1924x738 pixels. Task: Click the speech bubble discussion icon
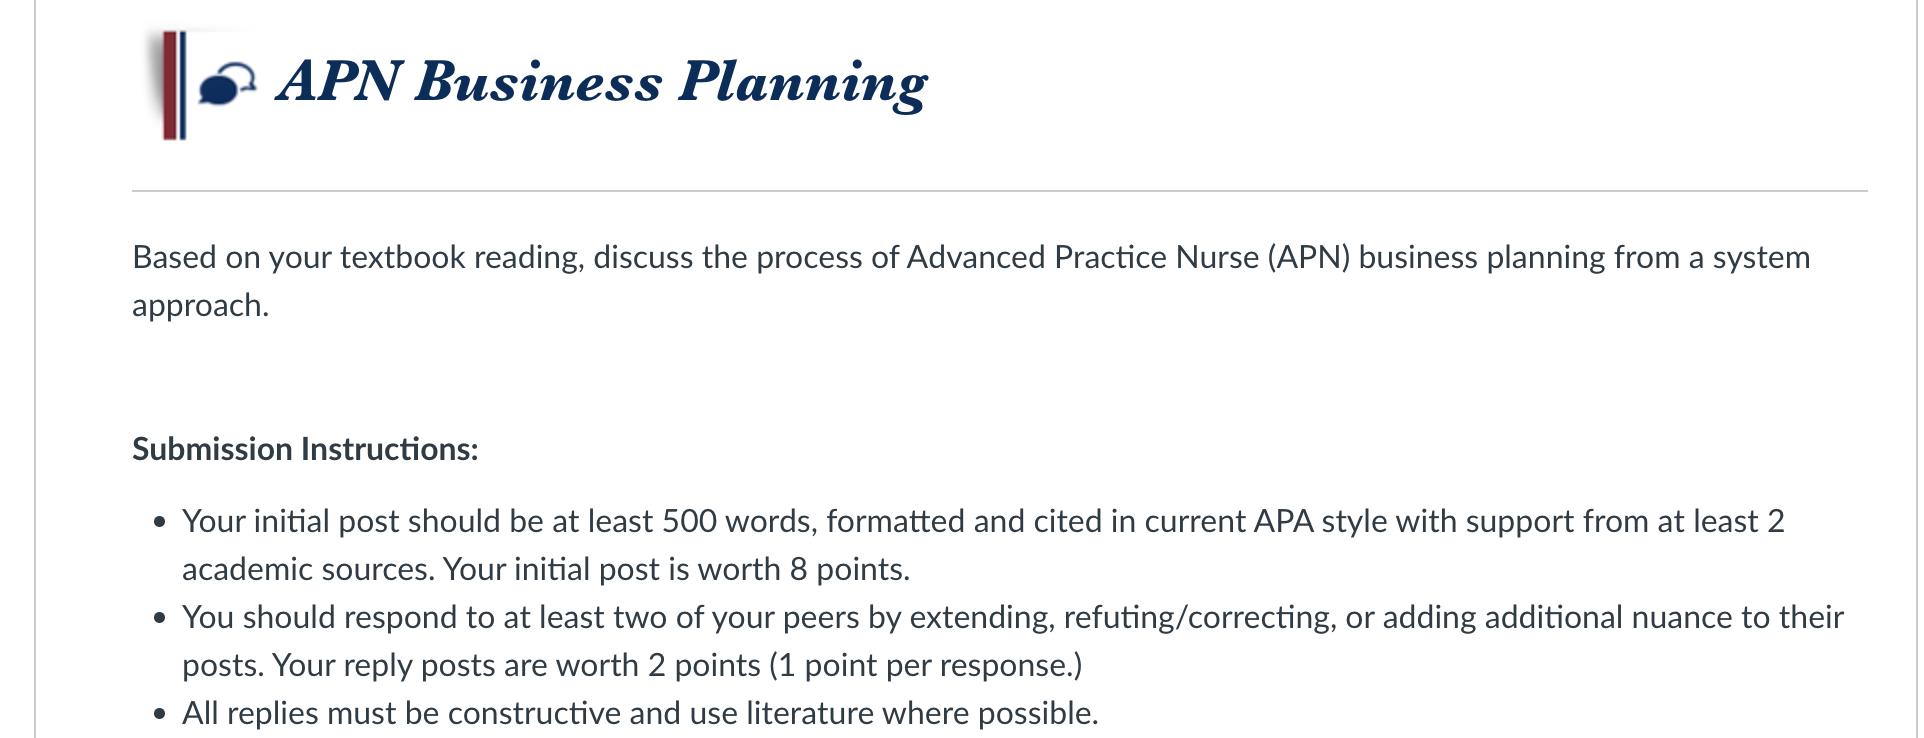click(227, 84)
